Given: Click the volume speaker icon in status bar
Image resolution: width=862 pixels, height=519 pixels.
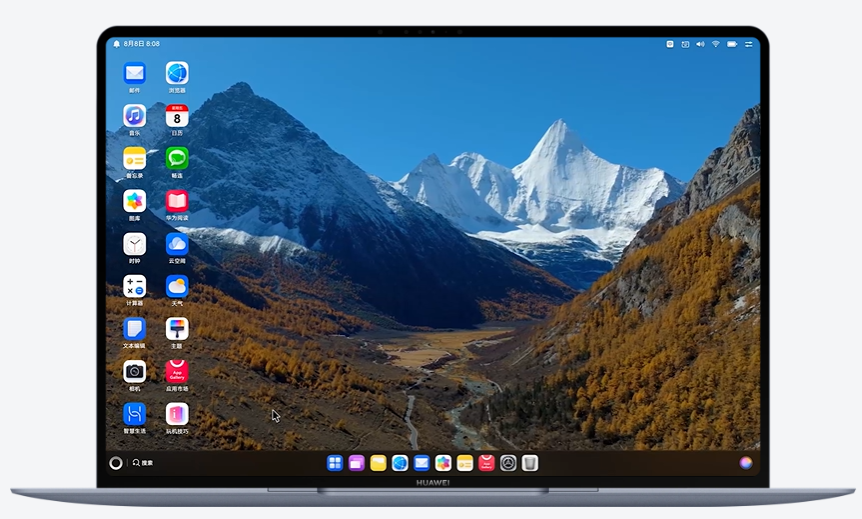Looking at the screenshot, I should tap(700, 44).
